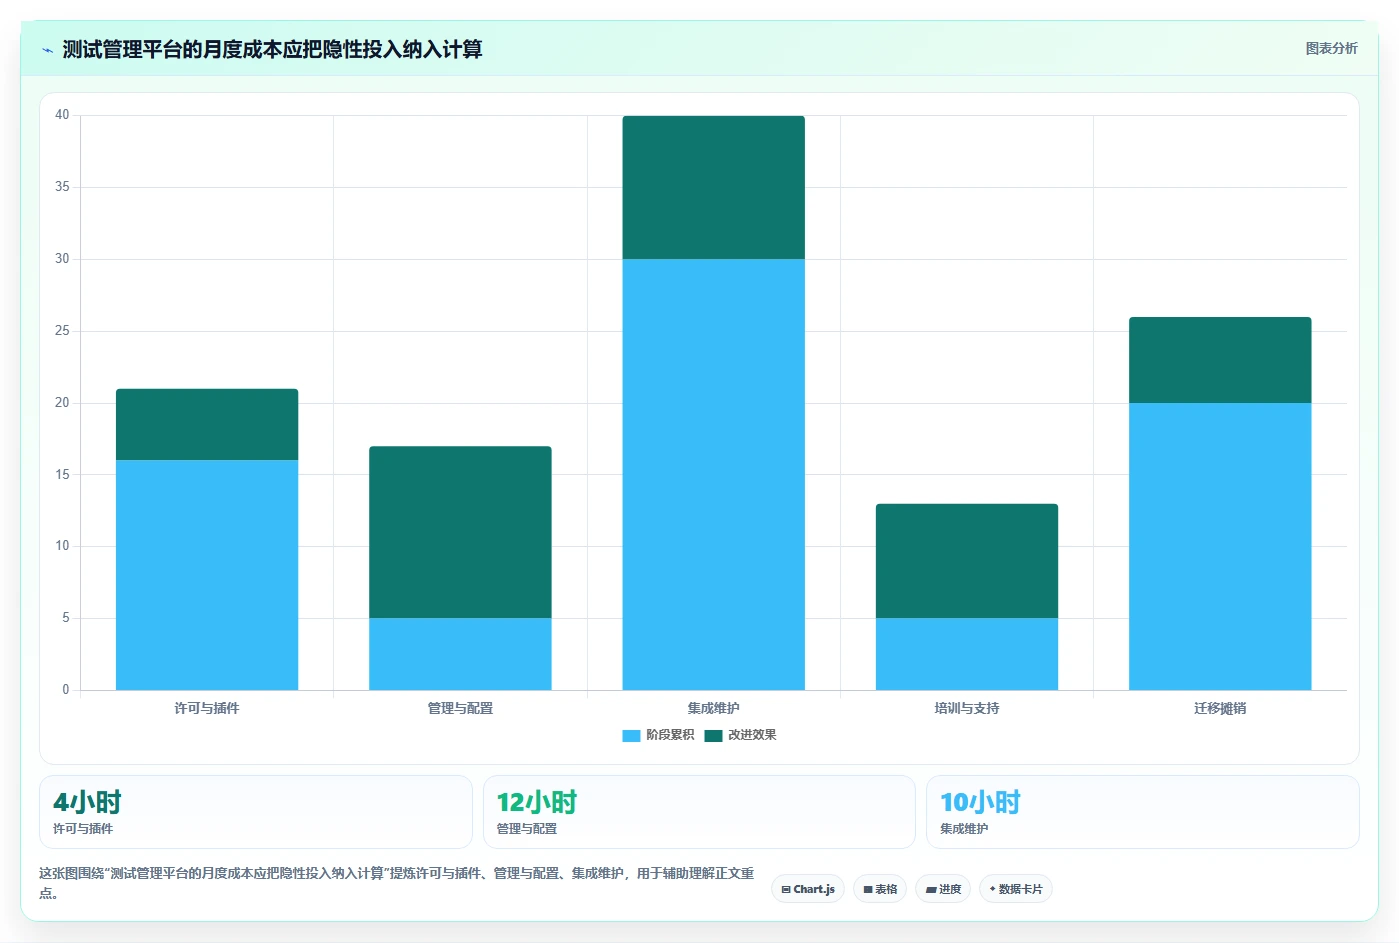Click the y-axis value 25

click(62, 331)
